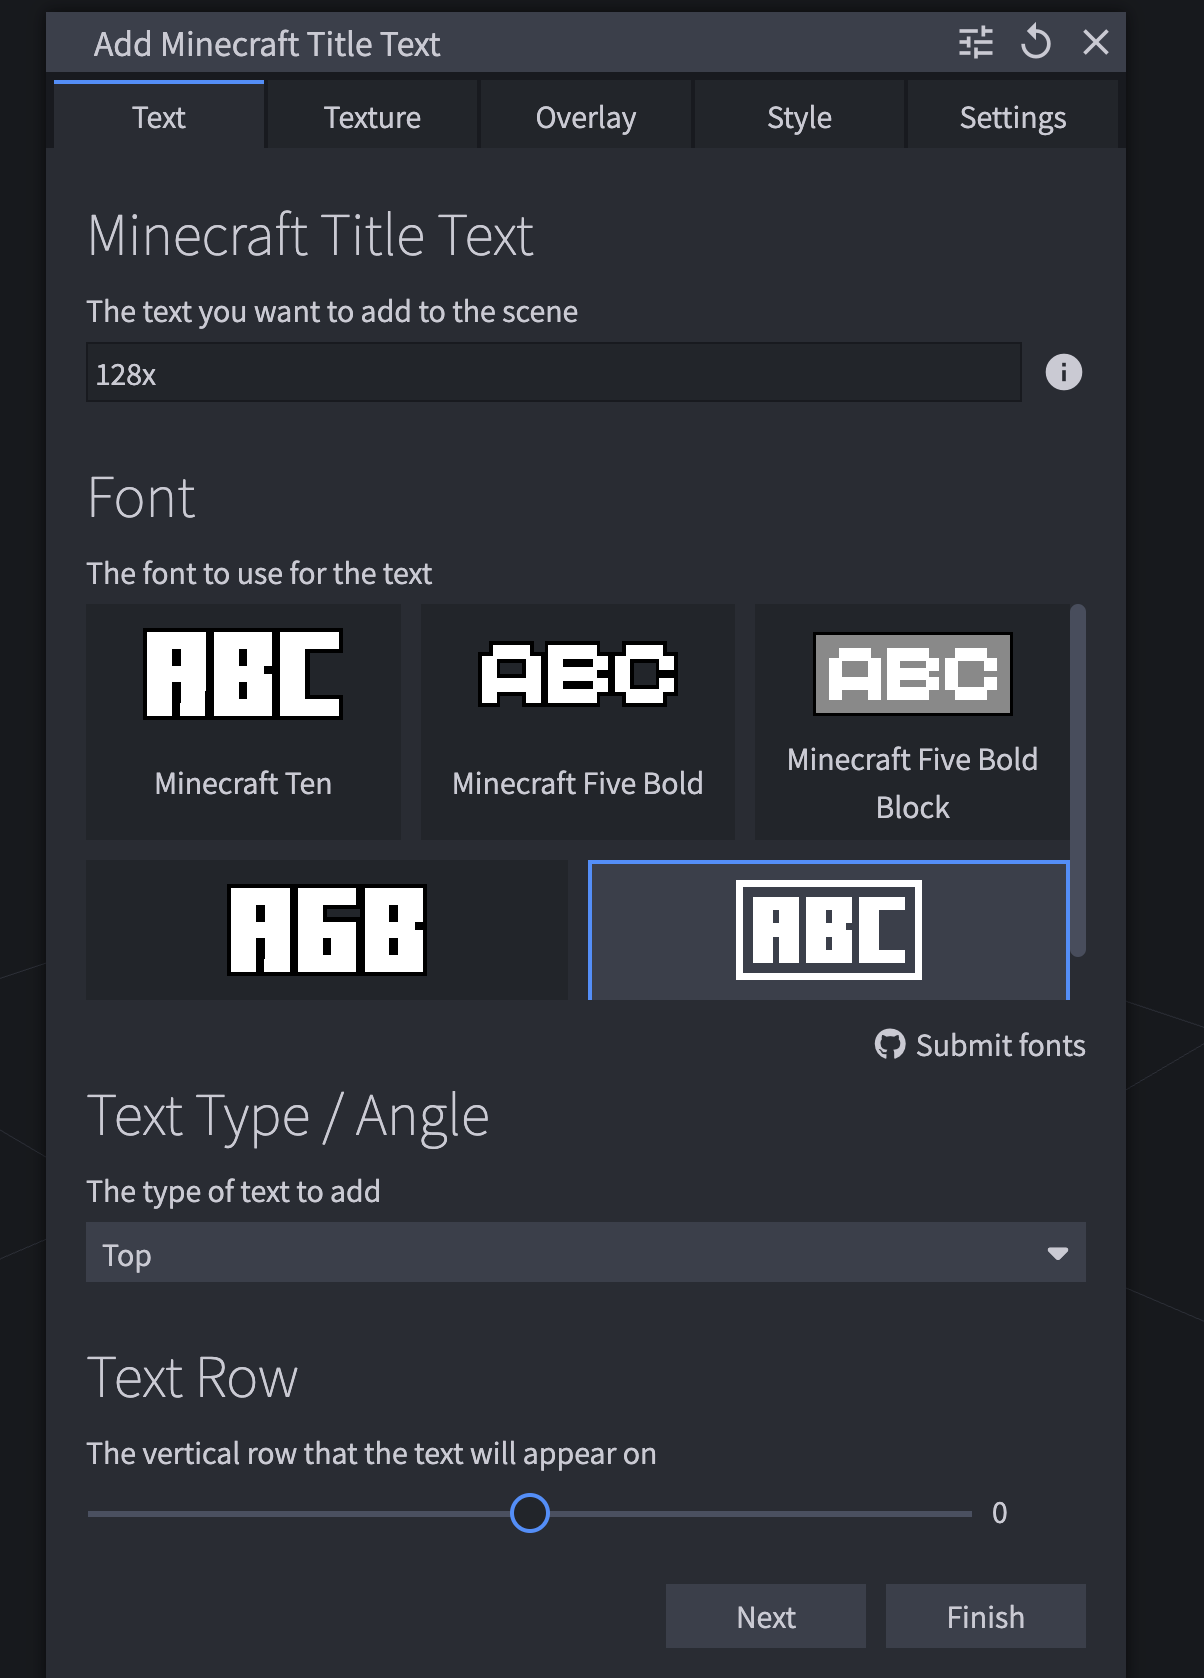Click the reset values icon
The width and height of the screenshot is (1204, 1678).
click(1036, 43)
